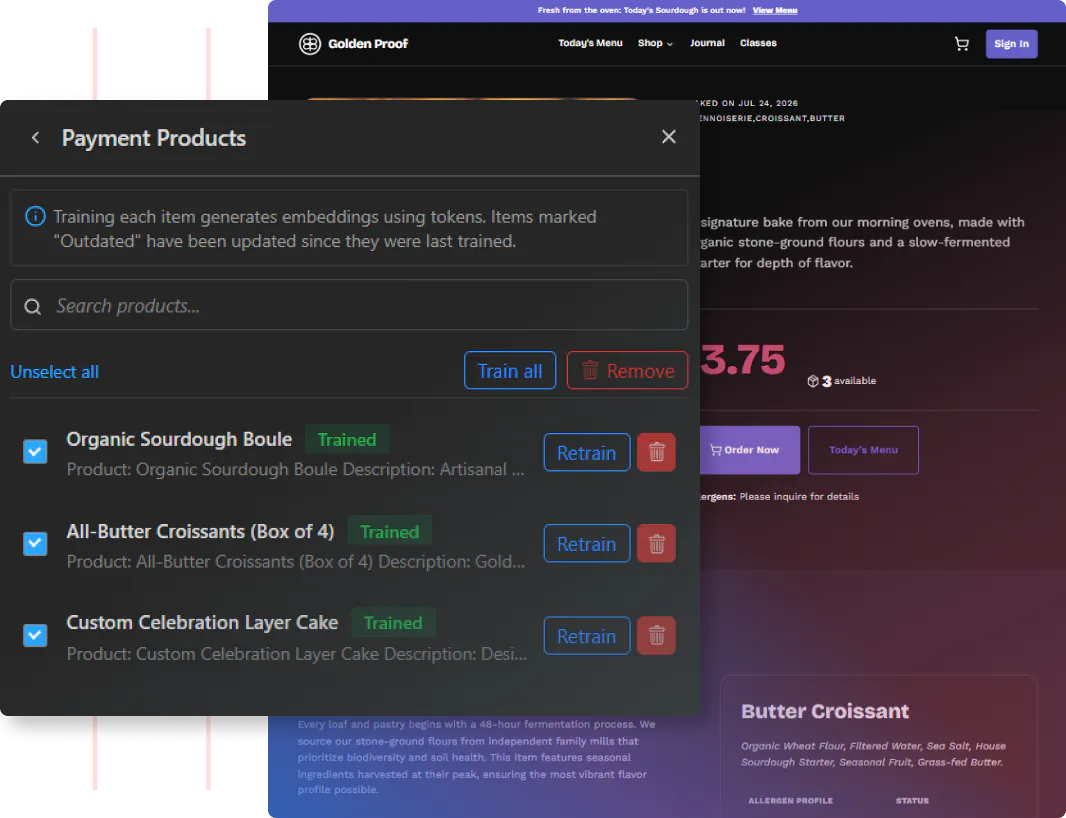Retrain All-Butter Croissants (Box of 4)
1066x818 pixels.
[x=587, y=543]
